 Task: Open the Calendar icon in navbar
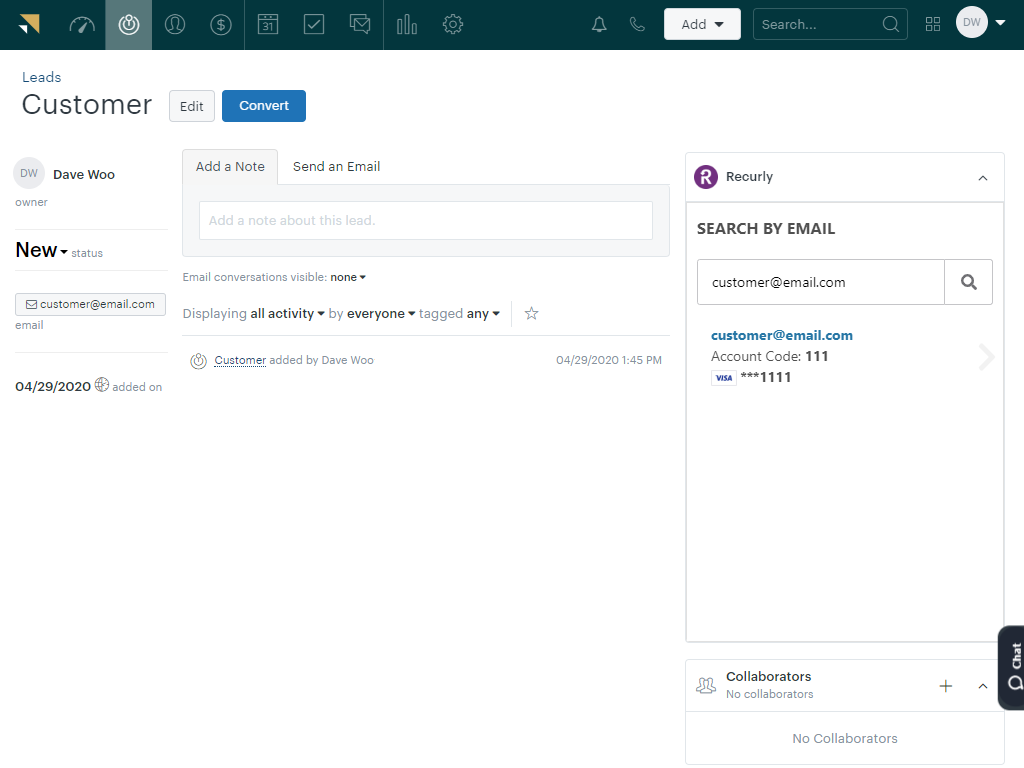click(x=268, y=25)
